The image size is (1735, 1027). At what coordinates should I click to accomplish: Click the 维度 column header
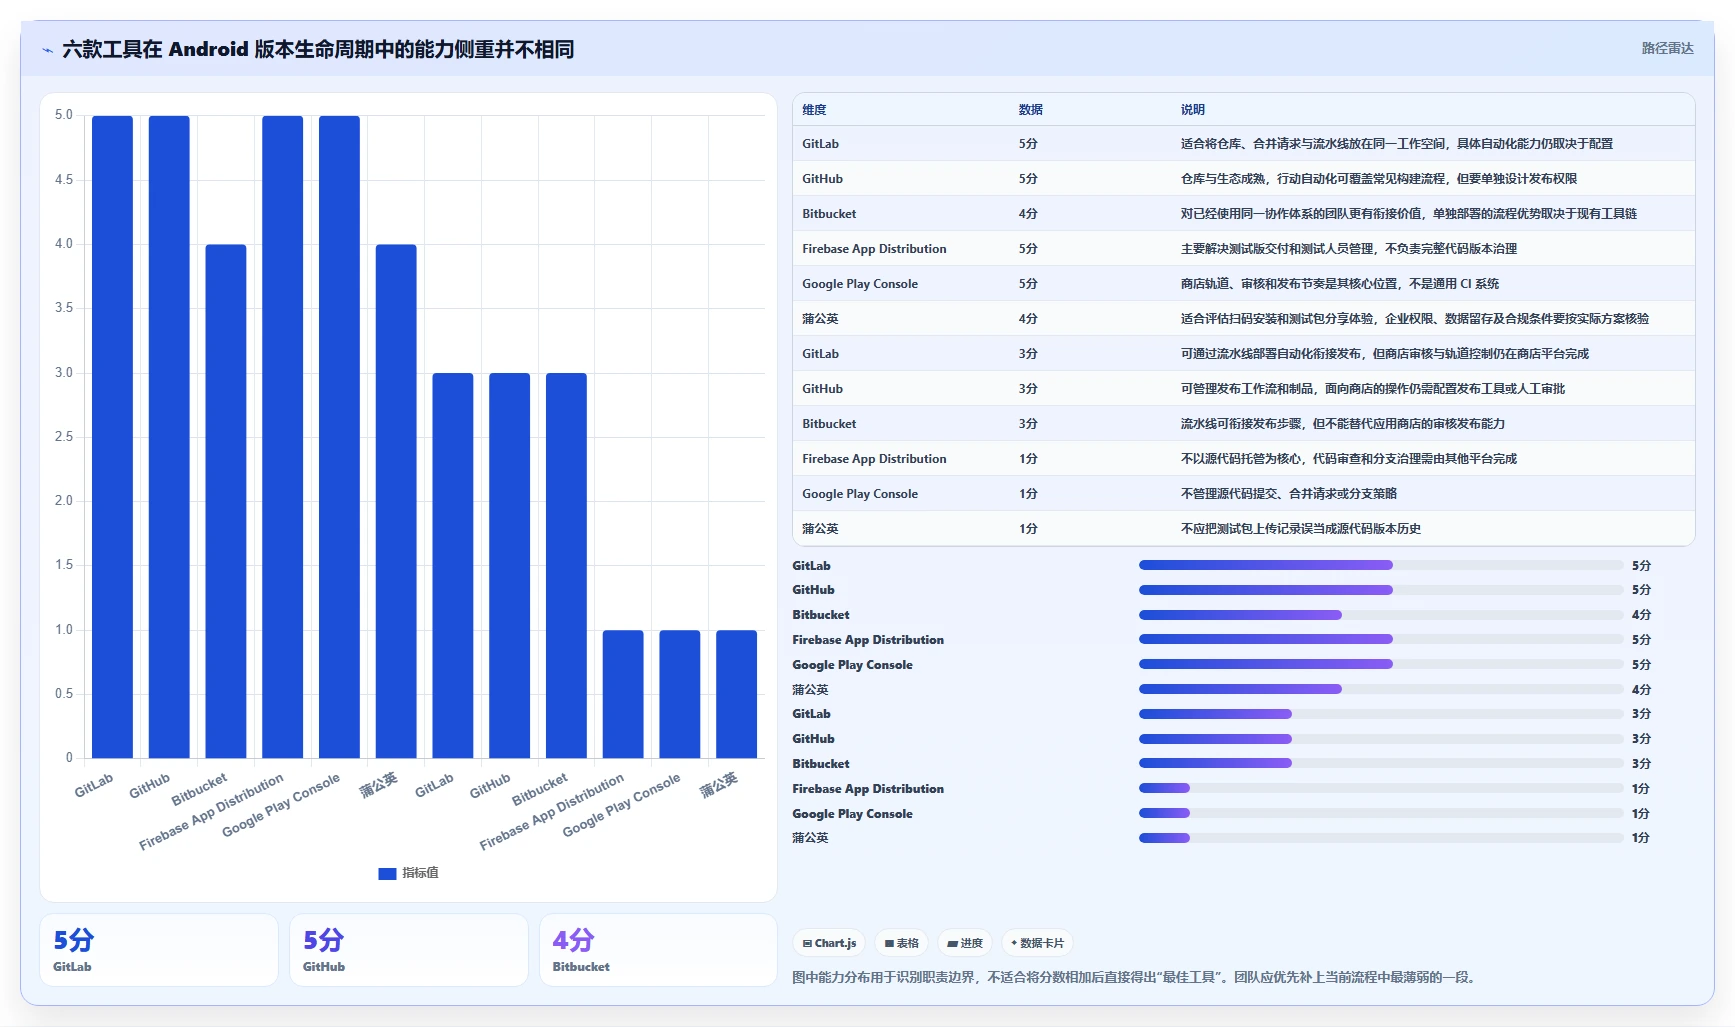point(814,110)
